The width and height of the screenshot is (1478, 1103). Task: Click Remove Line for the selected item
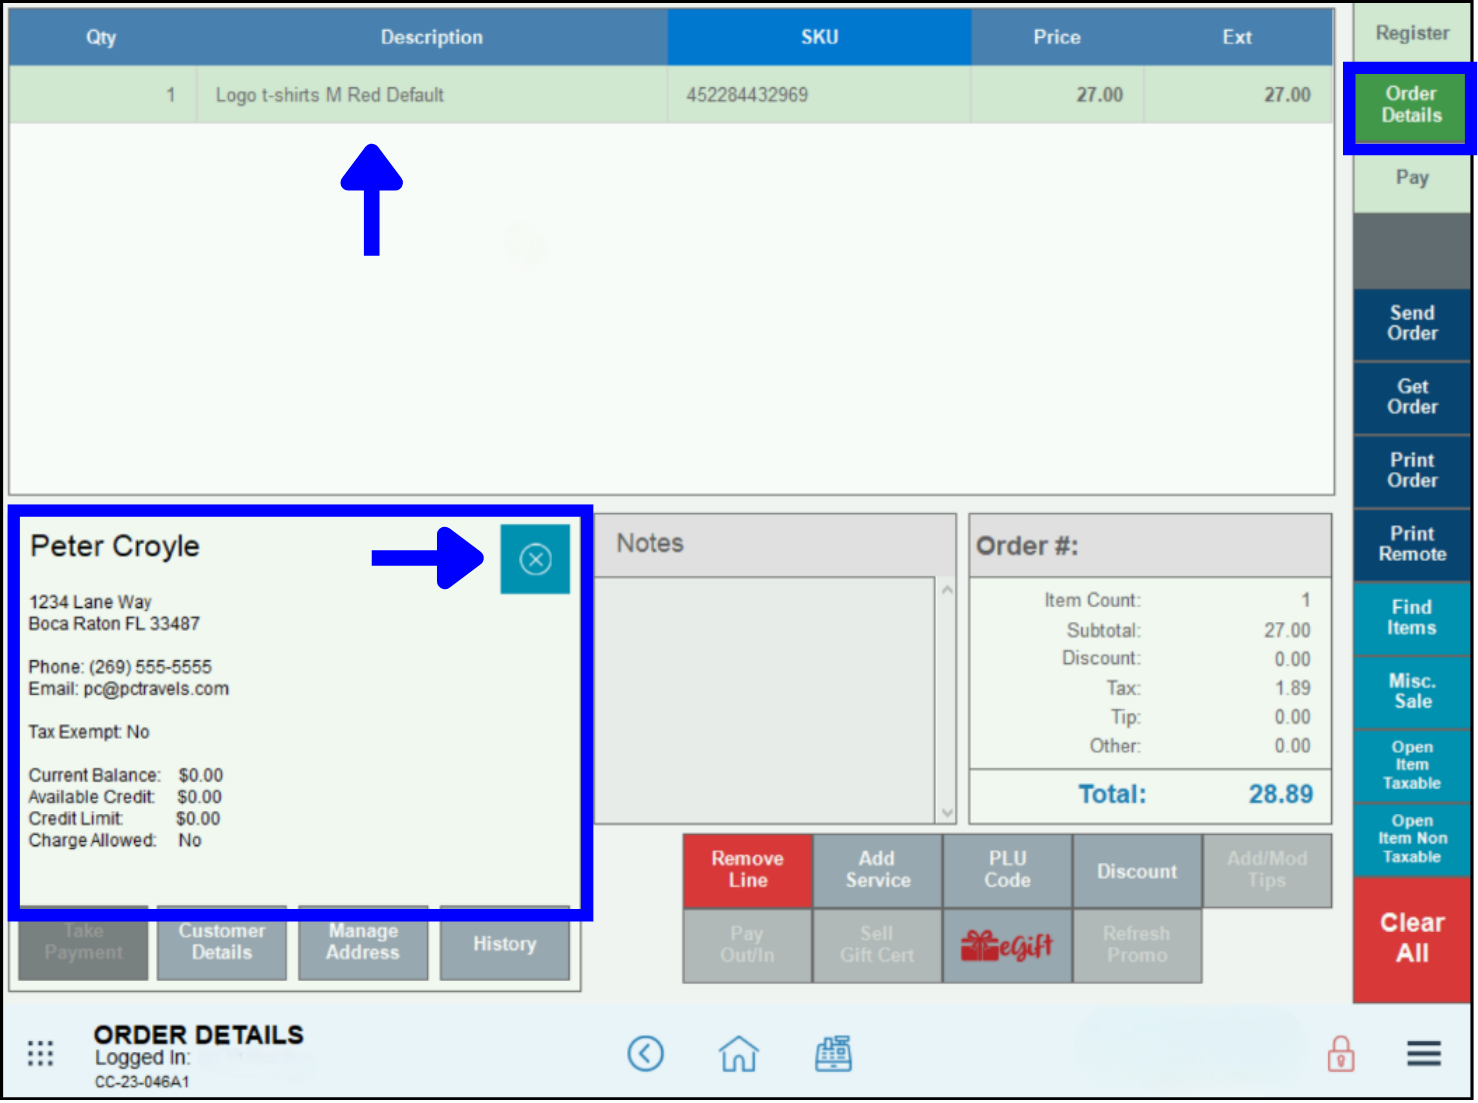[747, 871]
